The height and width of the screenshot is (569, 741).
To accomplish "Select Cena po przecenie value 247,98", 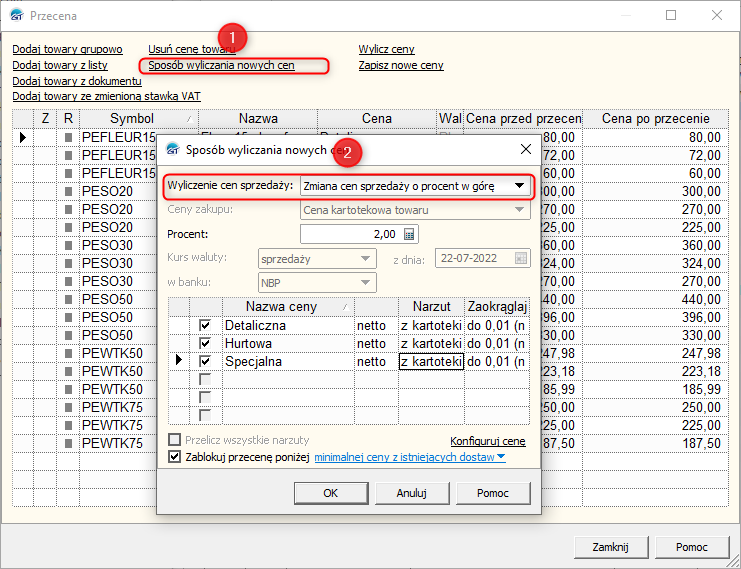I will coord(655,353).
